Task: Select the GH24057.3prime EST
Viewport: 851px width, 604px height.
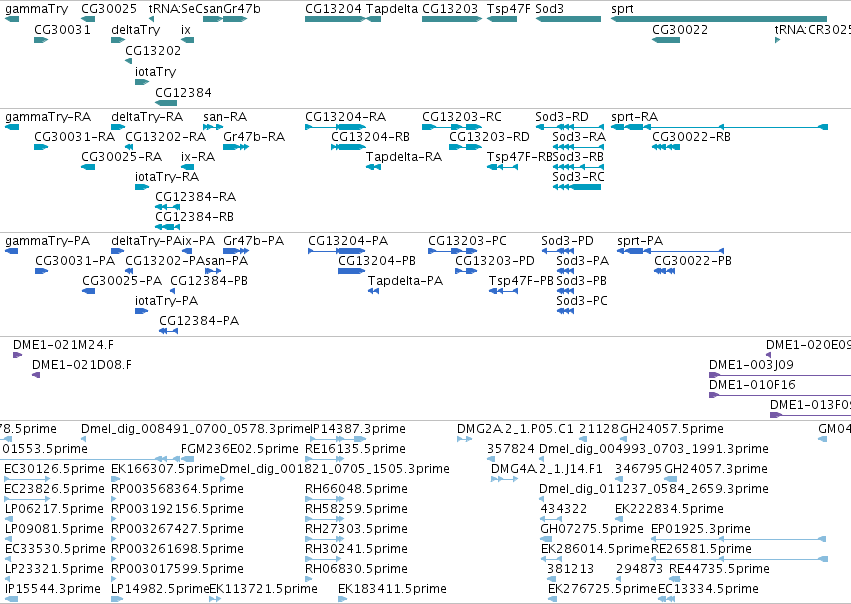Action: (671, 479)
